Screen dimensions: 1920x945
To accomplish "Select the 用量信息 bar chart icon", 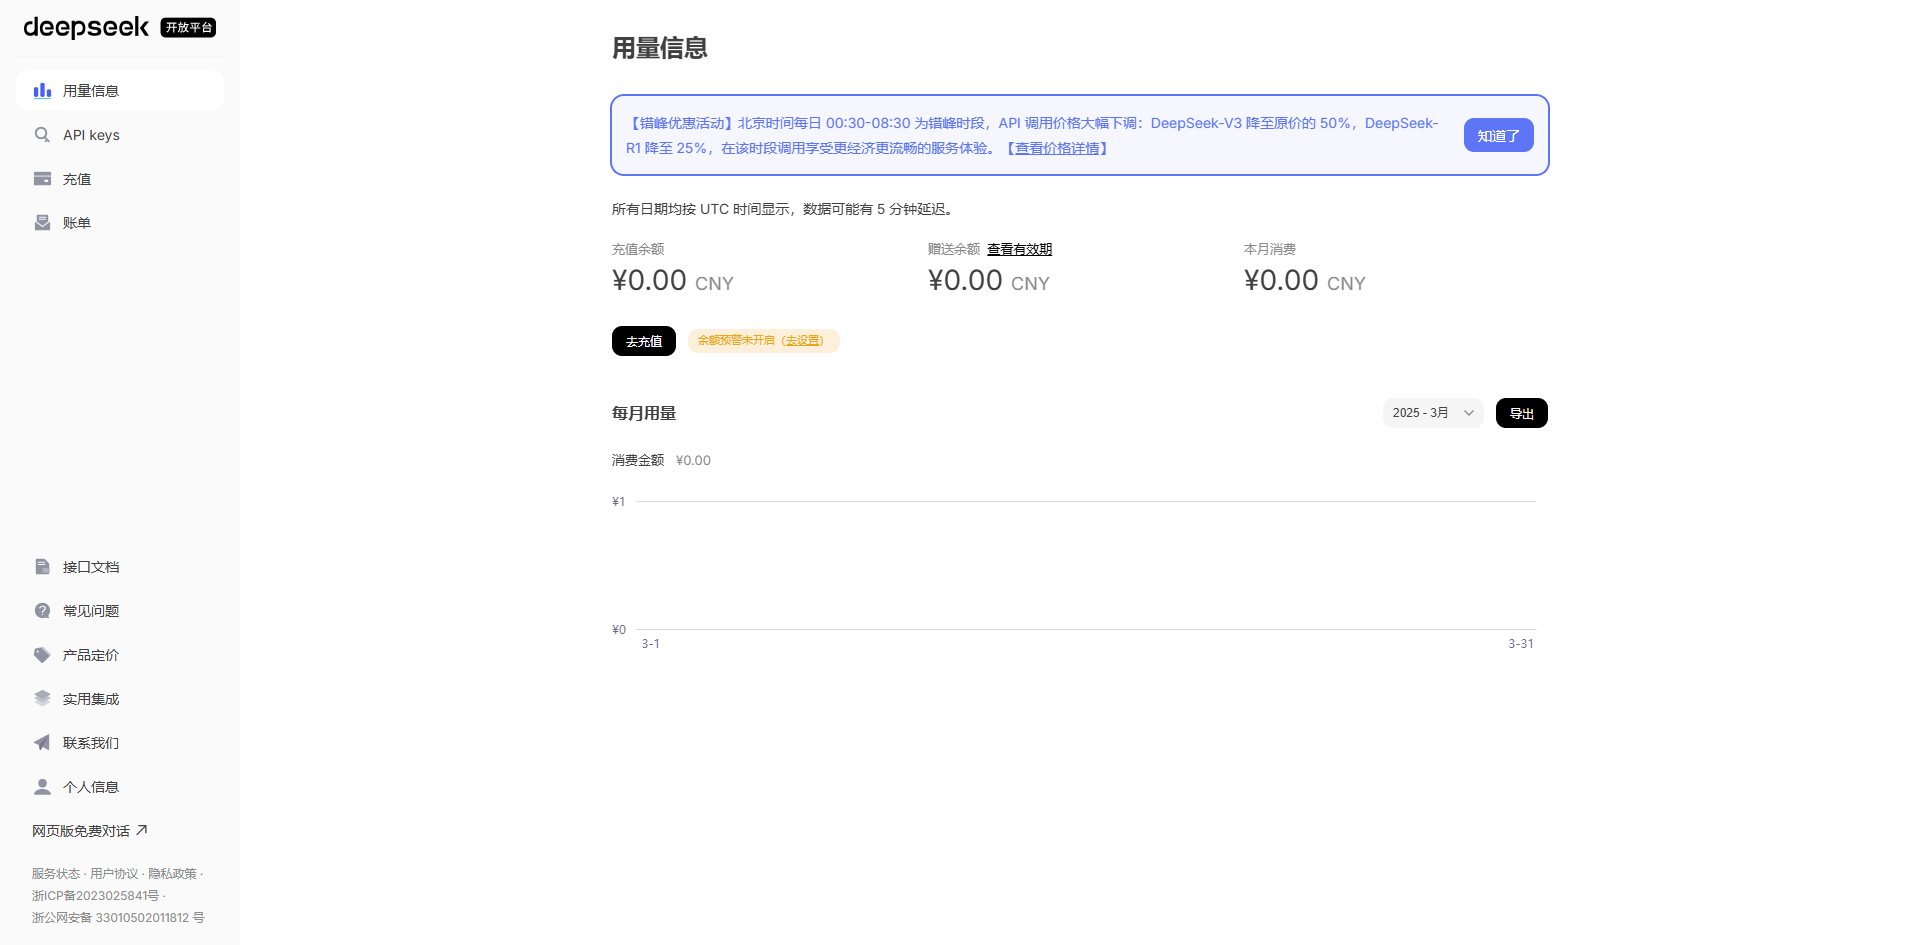I will (x=42, y=90).
